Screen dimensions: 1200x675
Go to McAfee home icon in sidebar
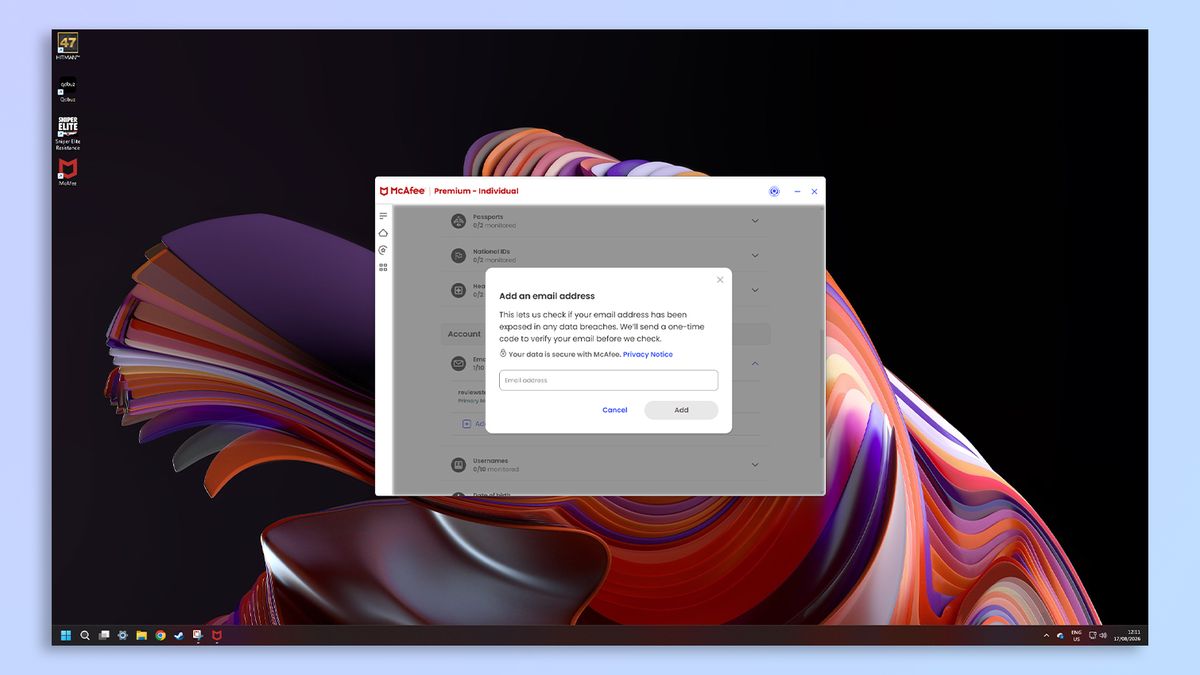click(x=383, y=233)
